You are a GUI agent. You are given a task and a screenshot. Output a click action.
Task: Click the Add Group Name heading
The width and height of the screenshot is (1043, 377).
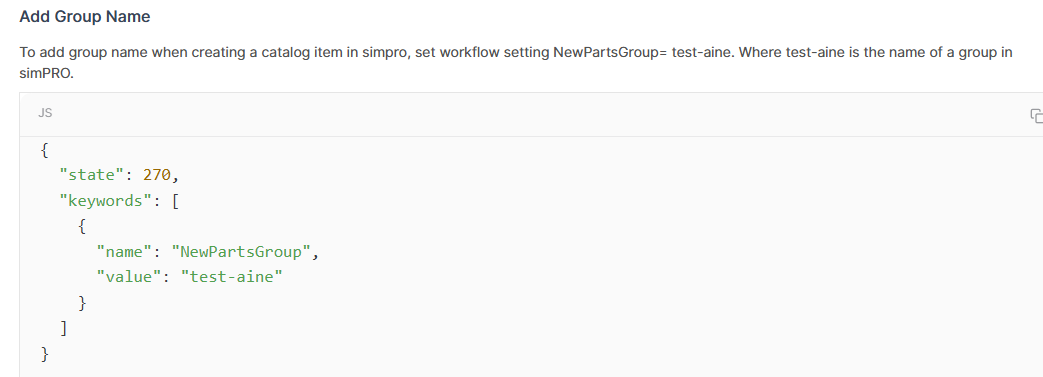[x=84, y=17]
